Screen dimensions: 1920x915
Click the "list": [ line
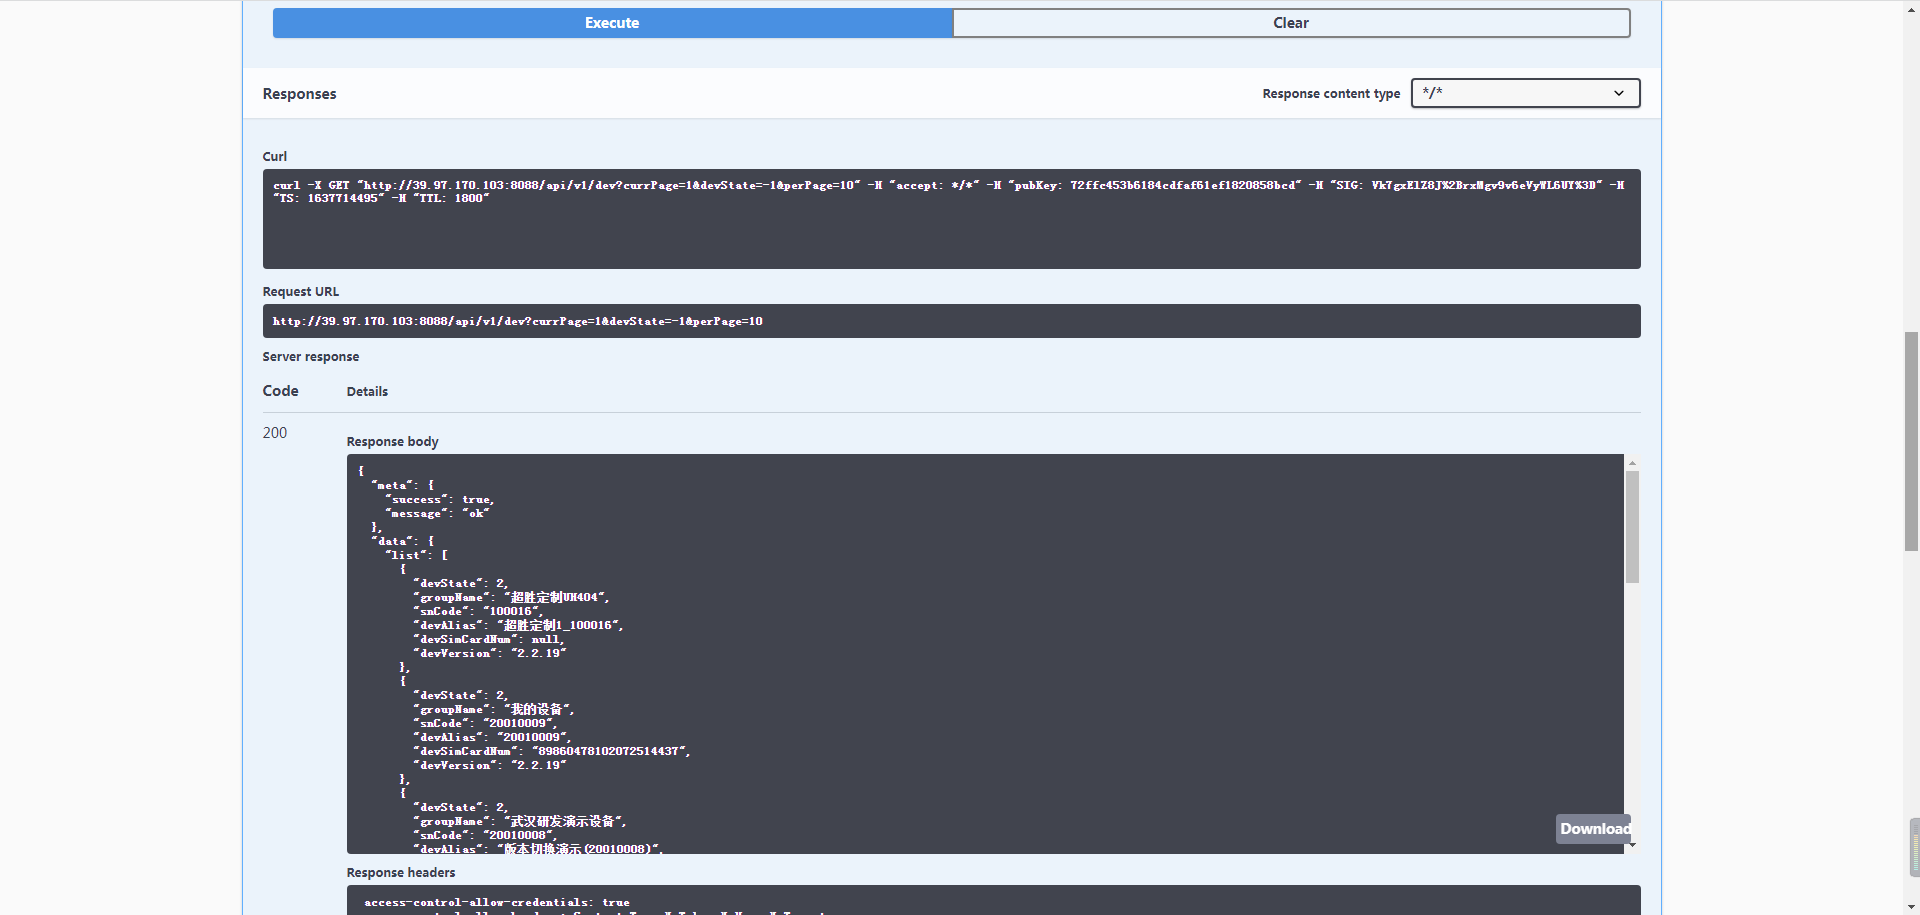tap(417, 556)
